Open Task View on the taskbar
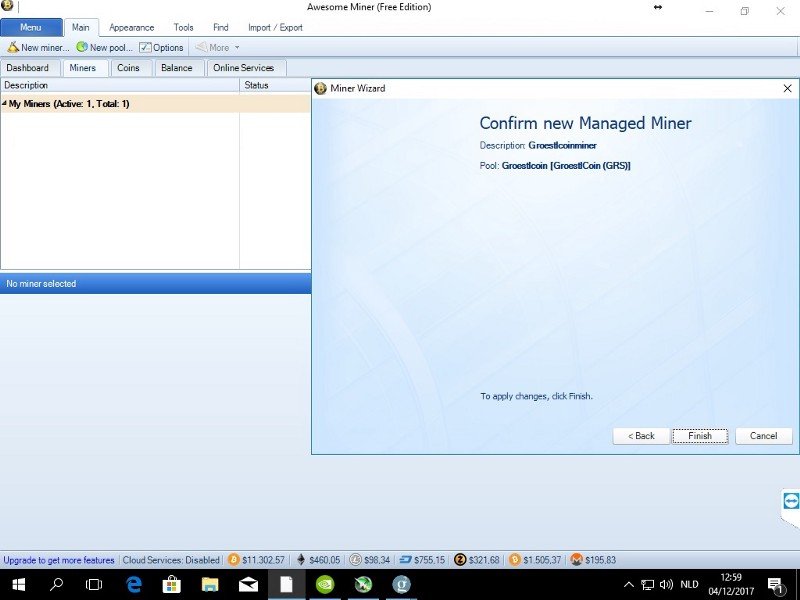The image size is (800, 600). [x=94, y=584]
